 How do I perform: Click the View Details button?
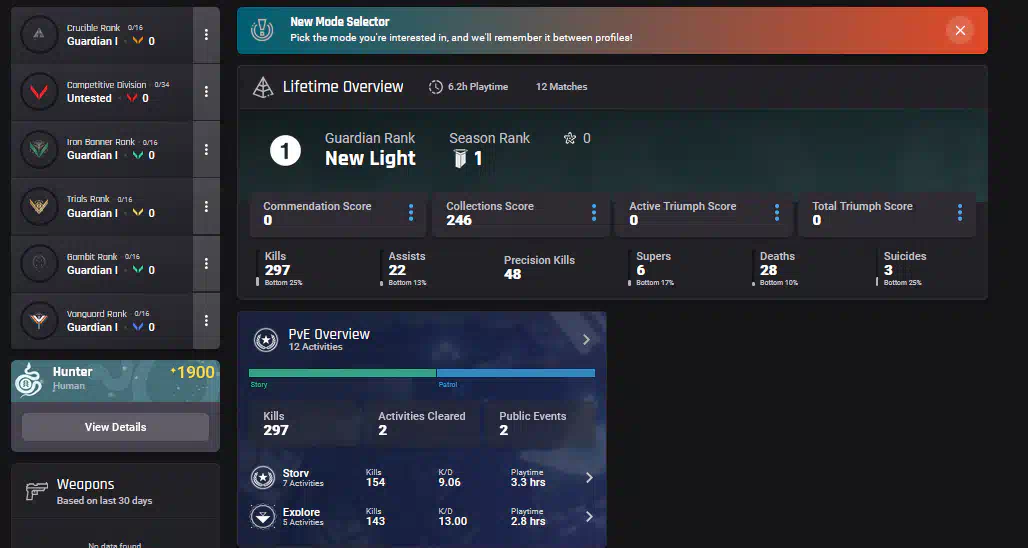click(115, 427)
